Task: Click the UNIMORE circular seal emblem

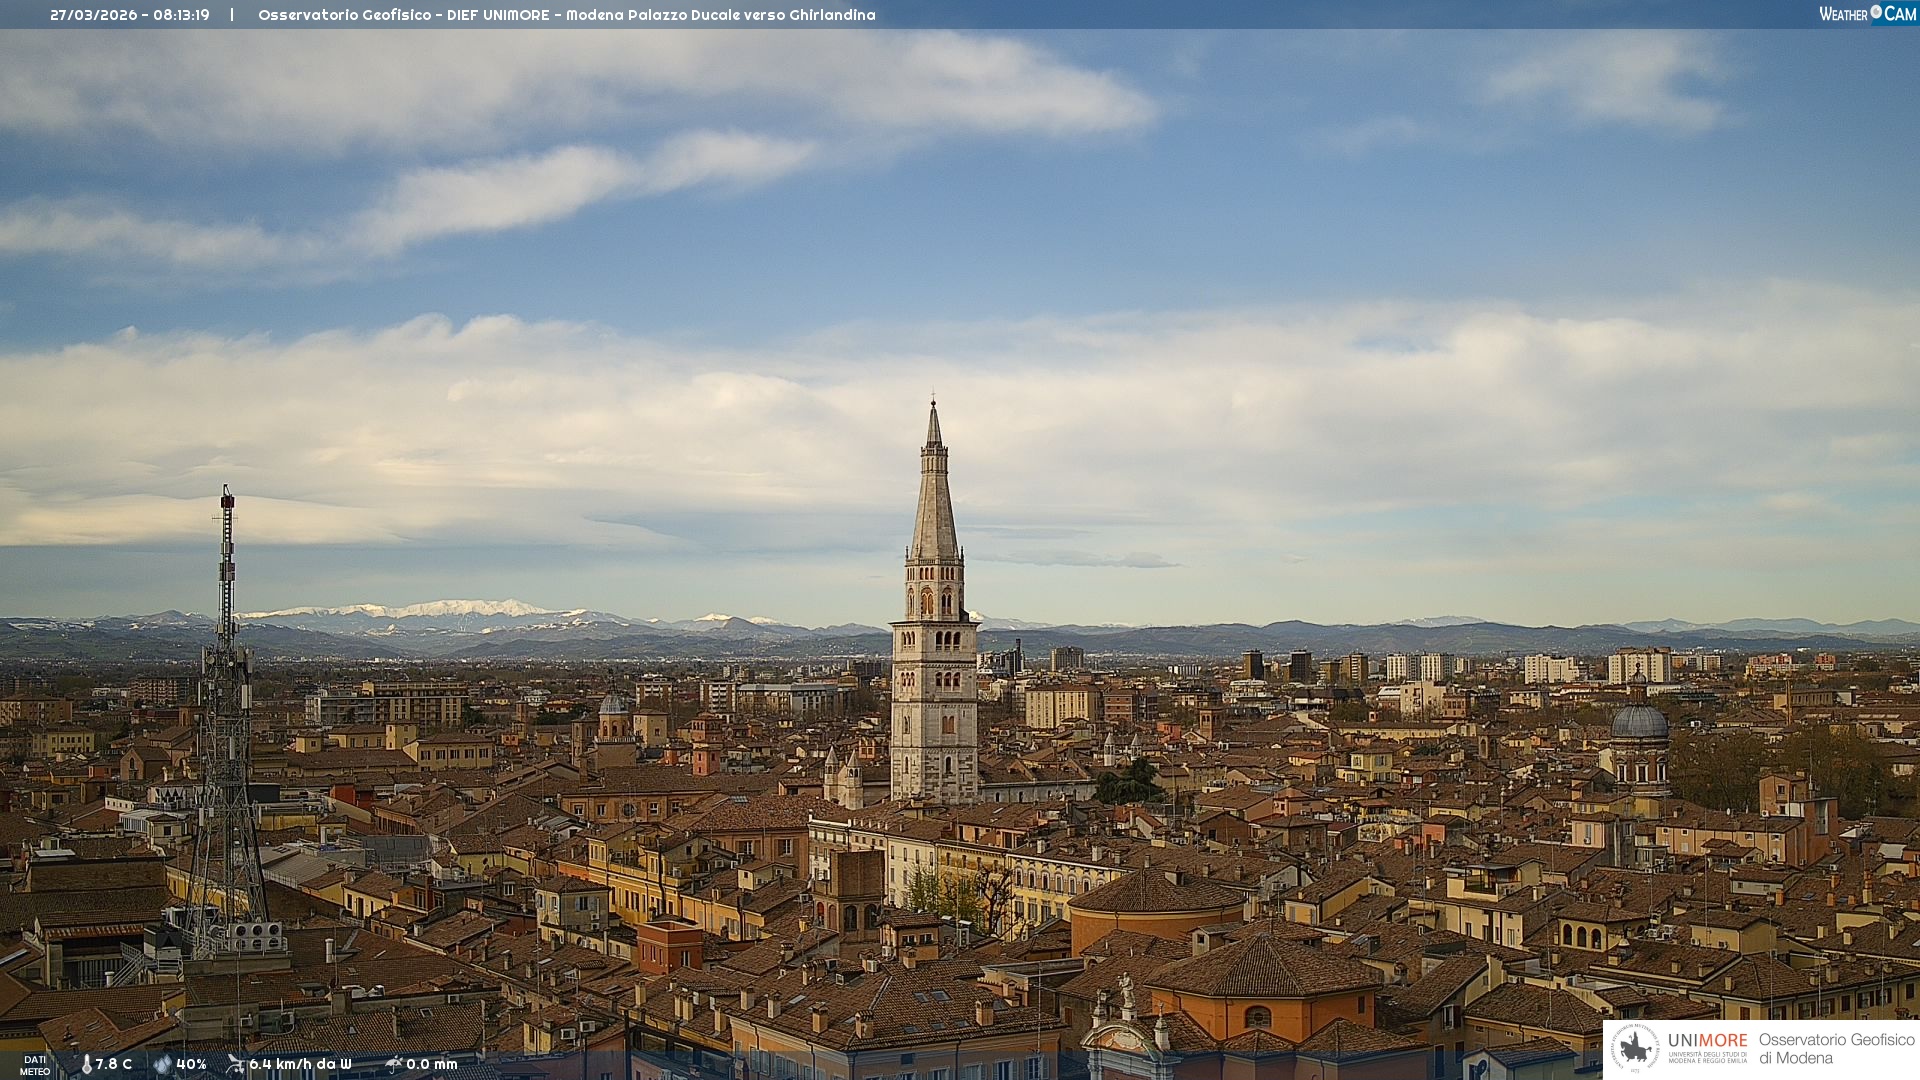Action: click(x=1635, y=1048)
